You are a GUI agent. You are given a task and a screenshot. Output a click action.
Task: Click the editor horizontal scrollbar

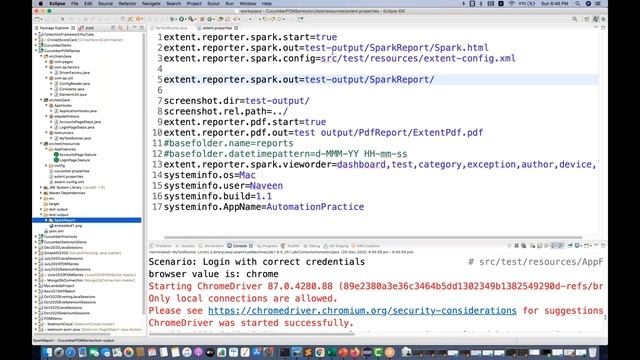373,237
